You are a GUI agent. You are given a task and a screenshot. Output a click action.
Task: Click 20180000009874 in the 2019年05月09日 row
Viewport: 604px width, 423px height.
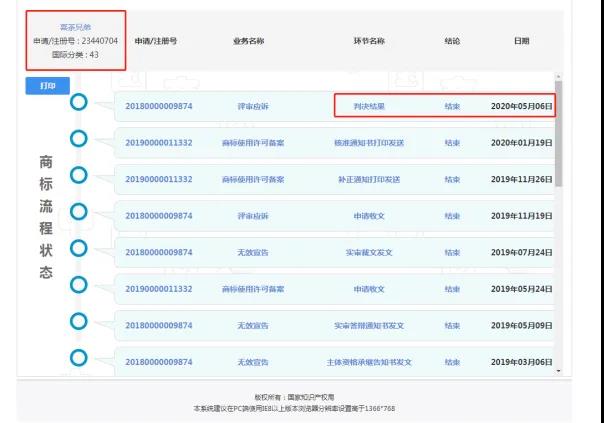tap(159, 326)
